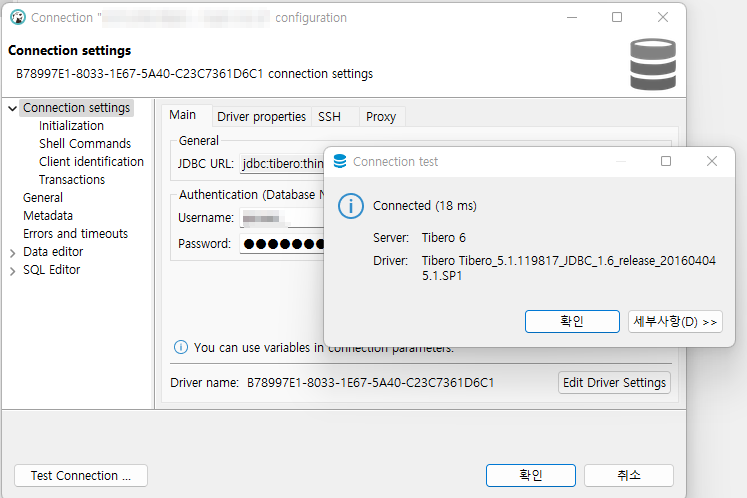Click 확인 at the bottom of configuration window
Screen dimensions: 747x498
531,476
